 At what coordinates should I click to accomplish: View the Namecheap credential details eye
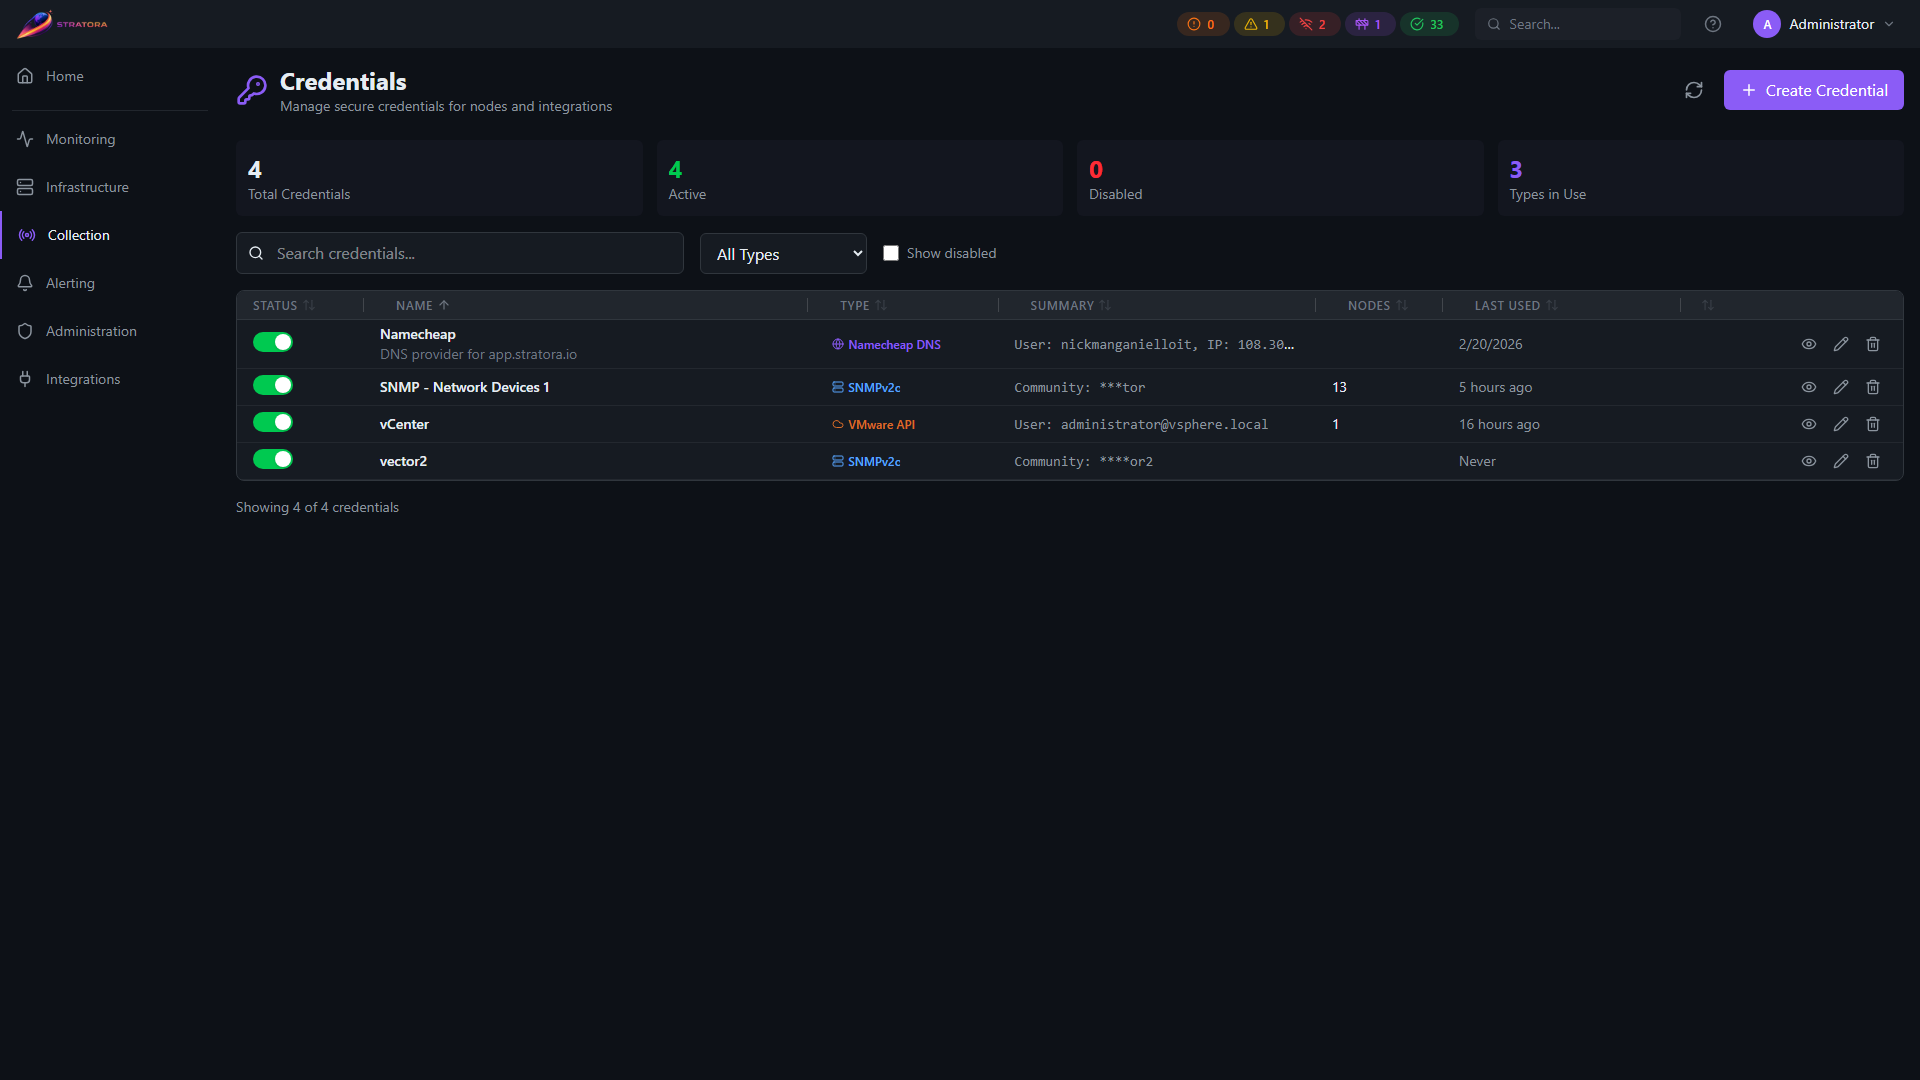click(1809, 344)
